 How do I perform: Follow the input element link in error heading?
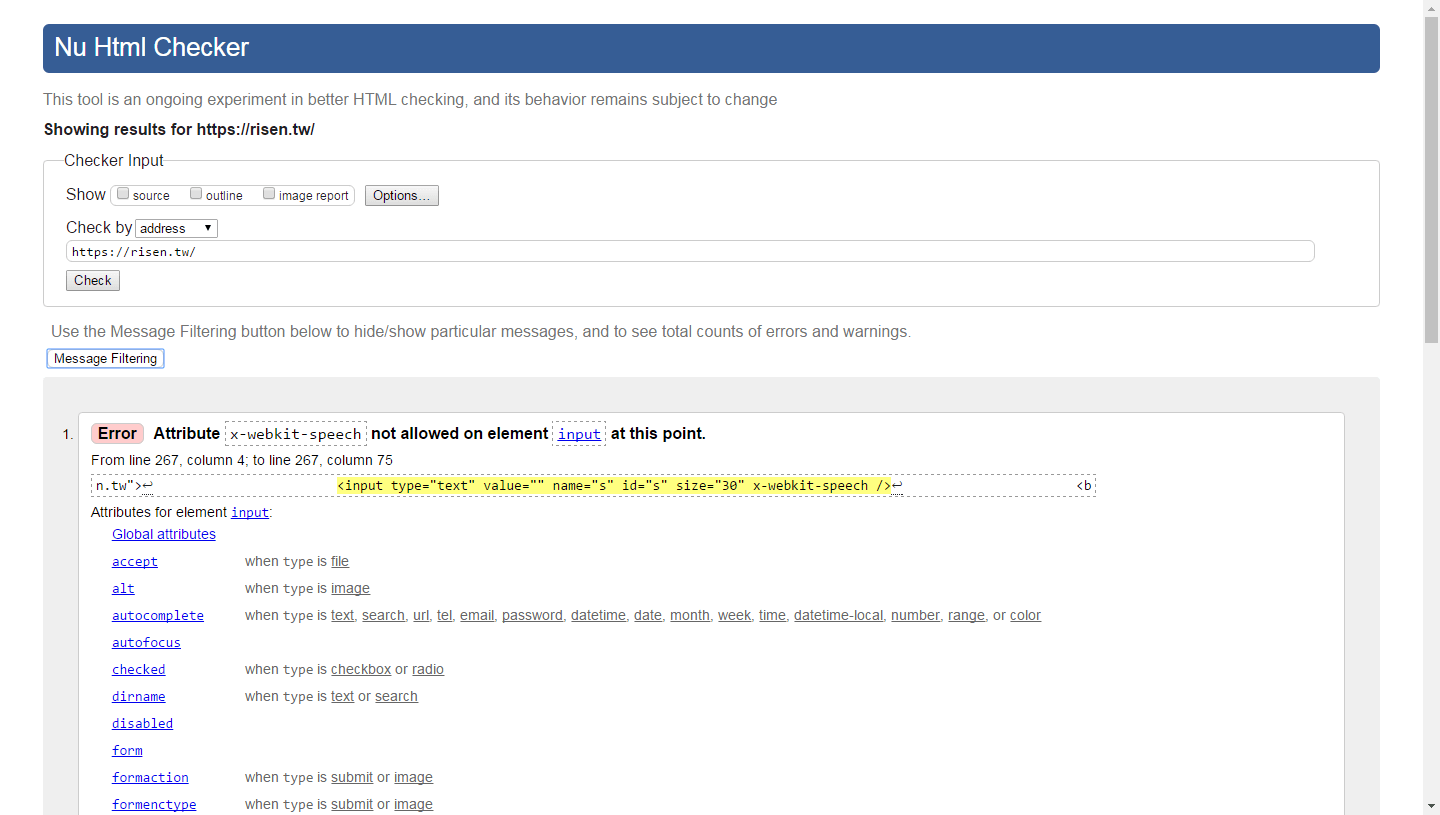click(x=579, y=434)
